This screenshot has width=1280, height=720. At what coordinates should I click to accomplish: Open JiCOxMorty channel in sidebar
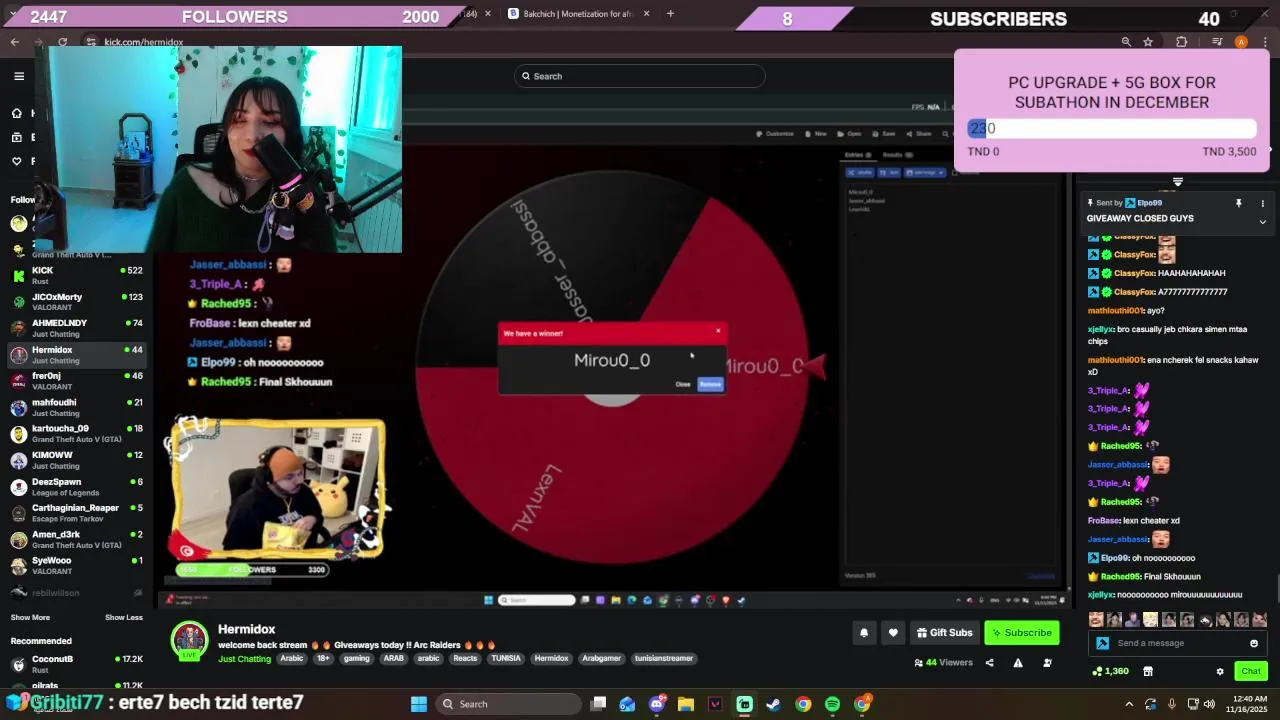(x=77, y=301)
